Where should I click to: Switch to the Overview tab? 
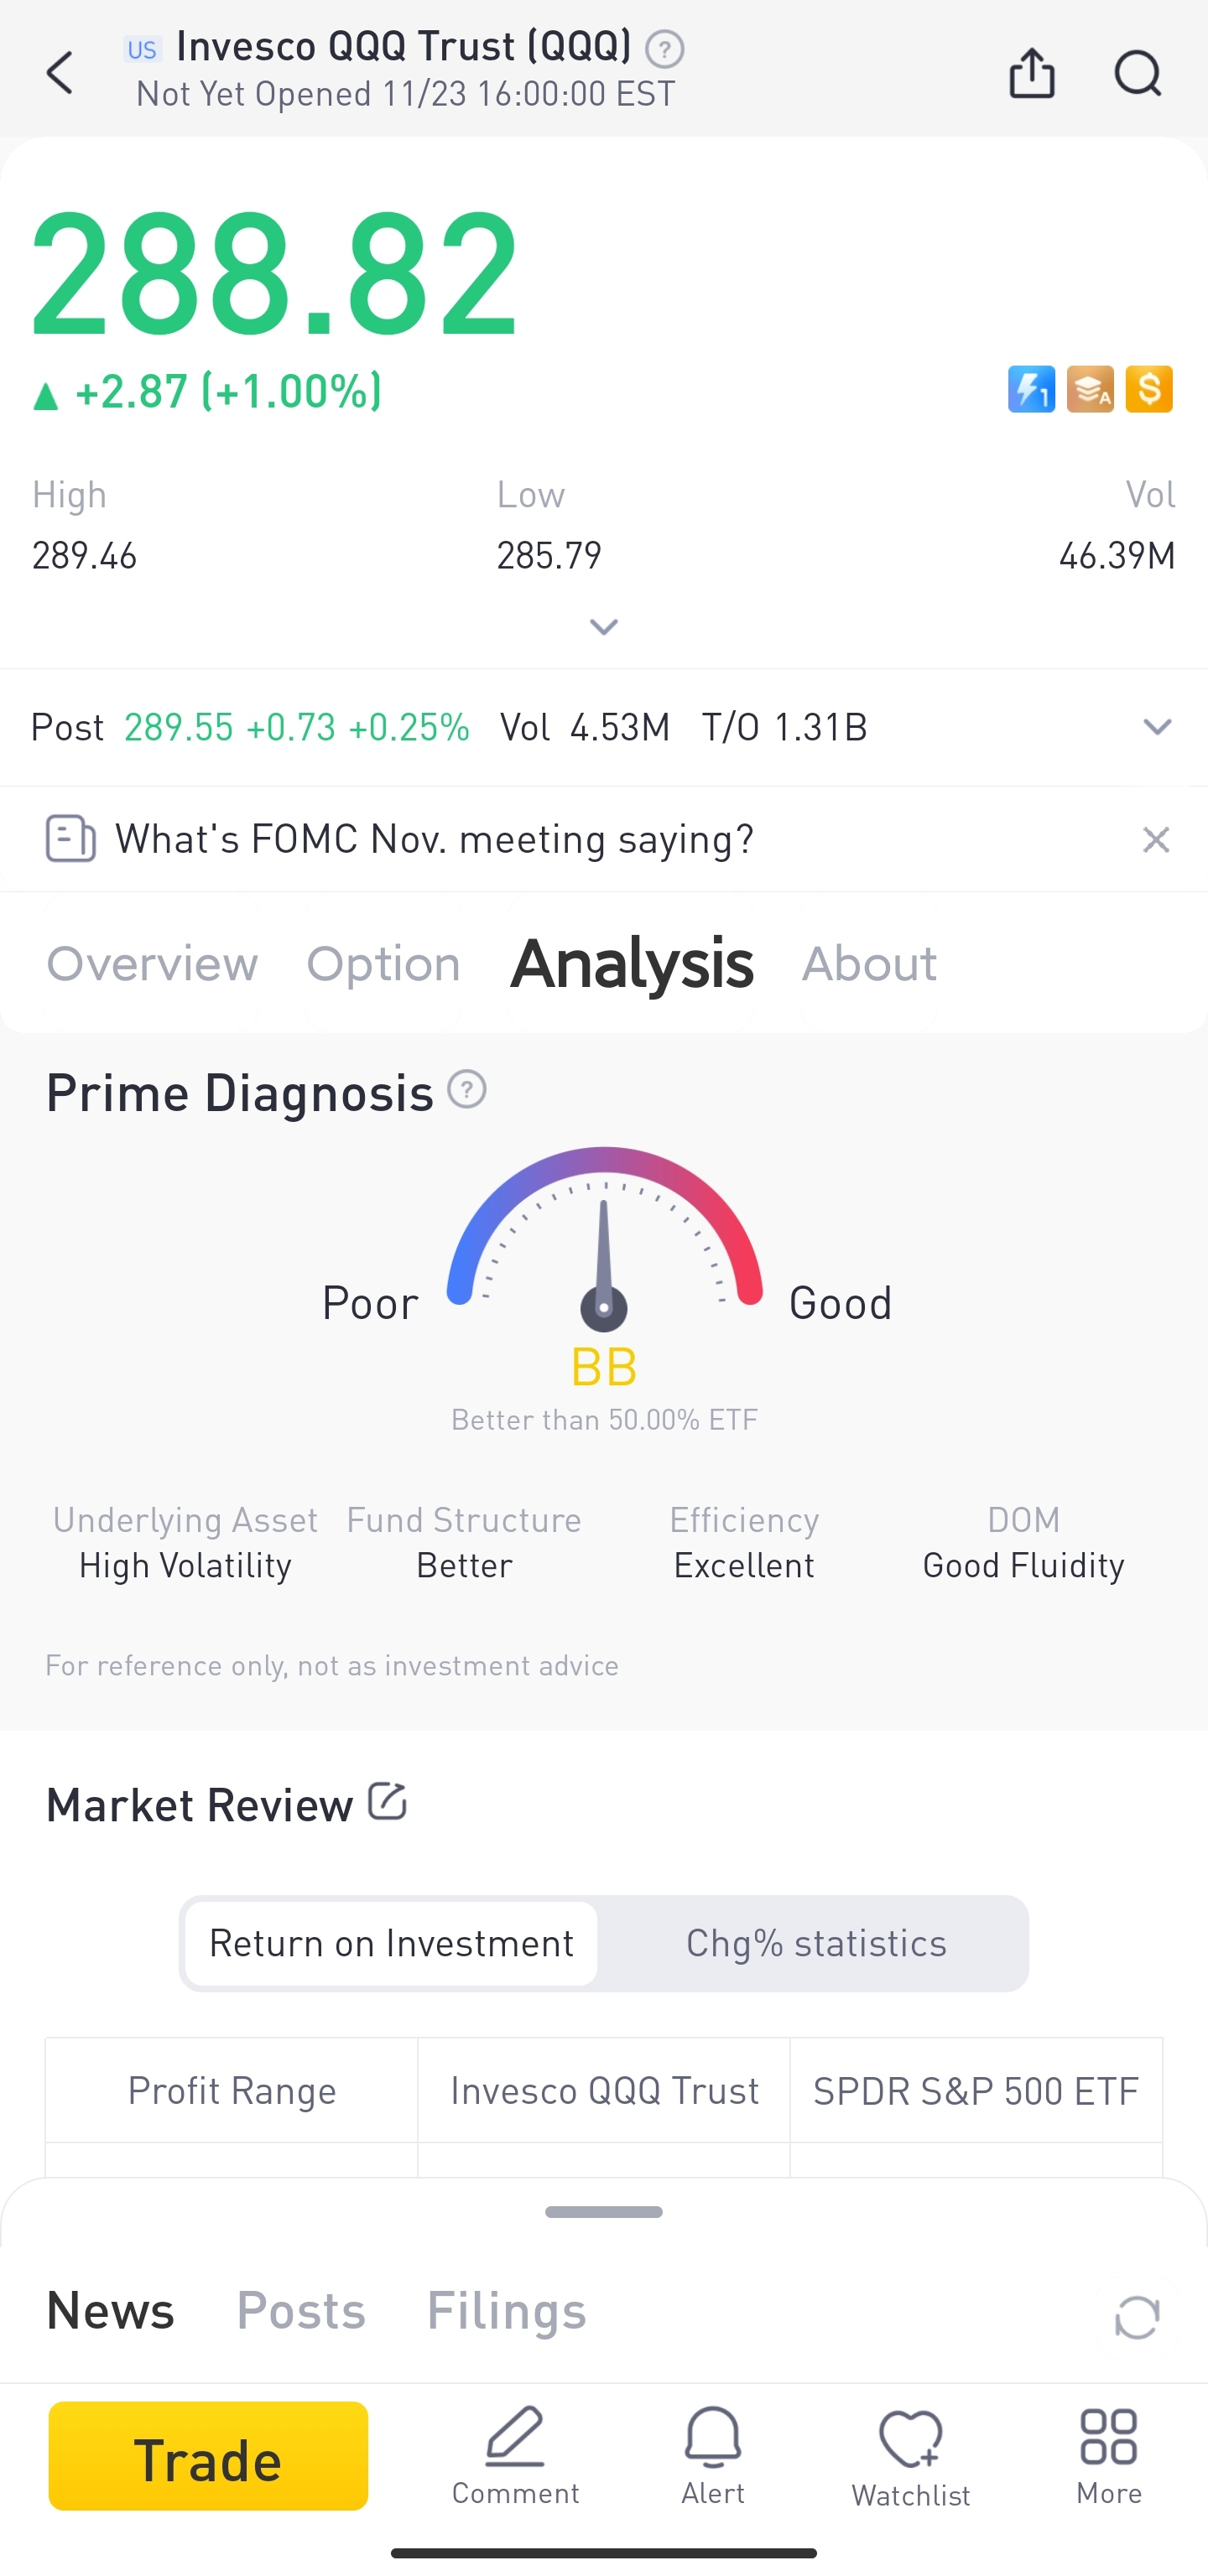[152, 964]
